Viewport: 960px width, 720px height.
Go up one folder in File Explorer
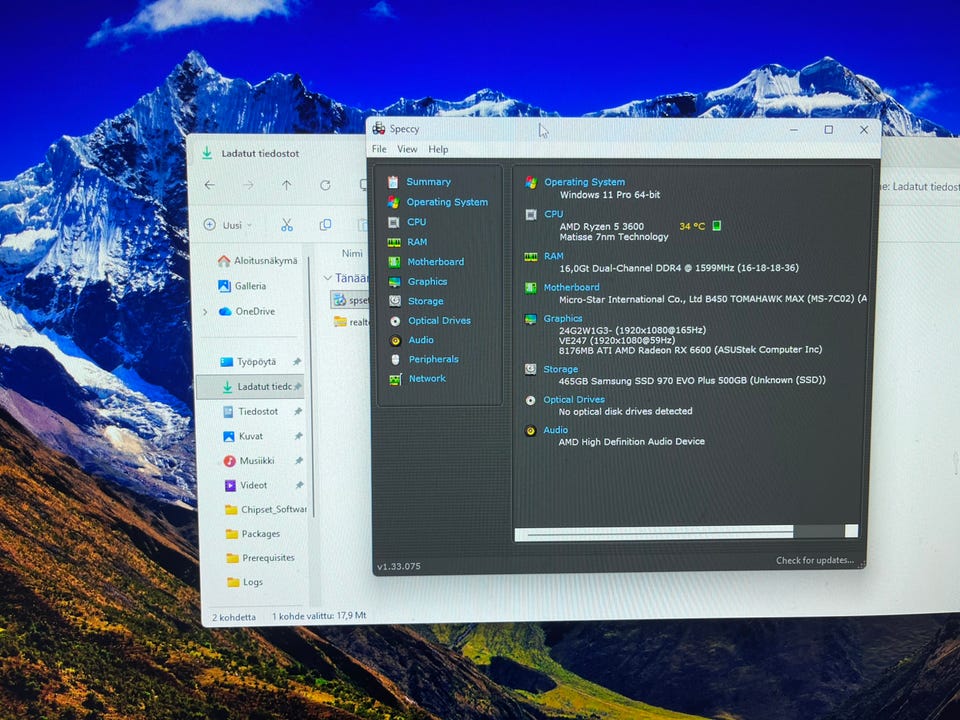(287, 185)
